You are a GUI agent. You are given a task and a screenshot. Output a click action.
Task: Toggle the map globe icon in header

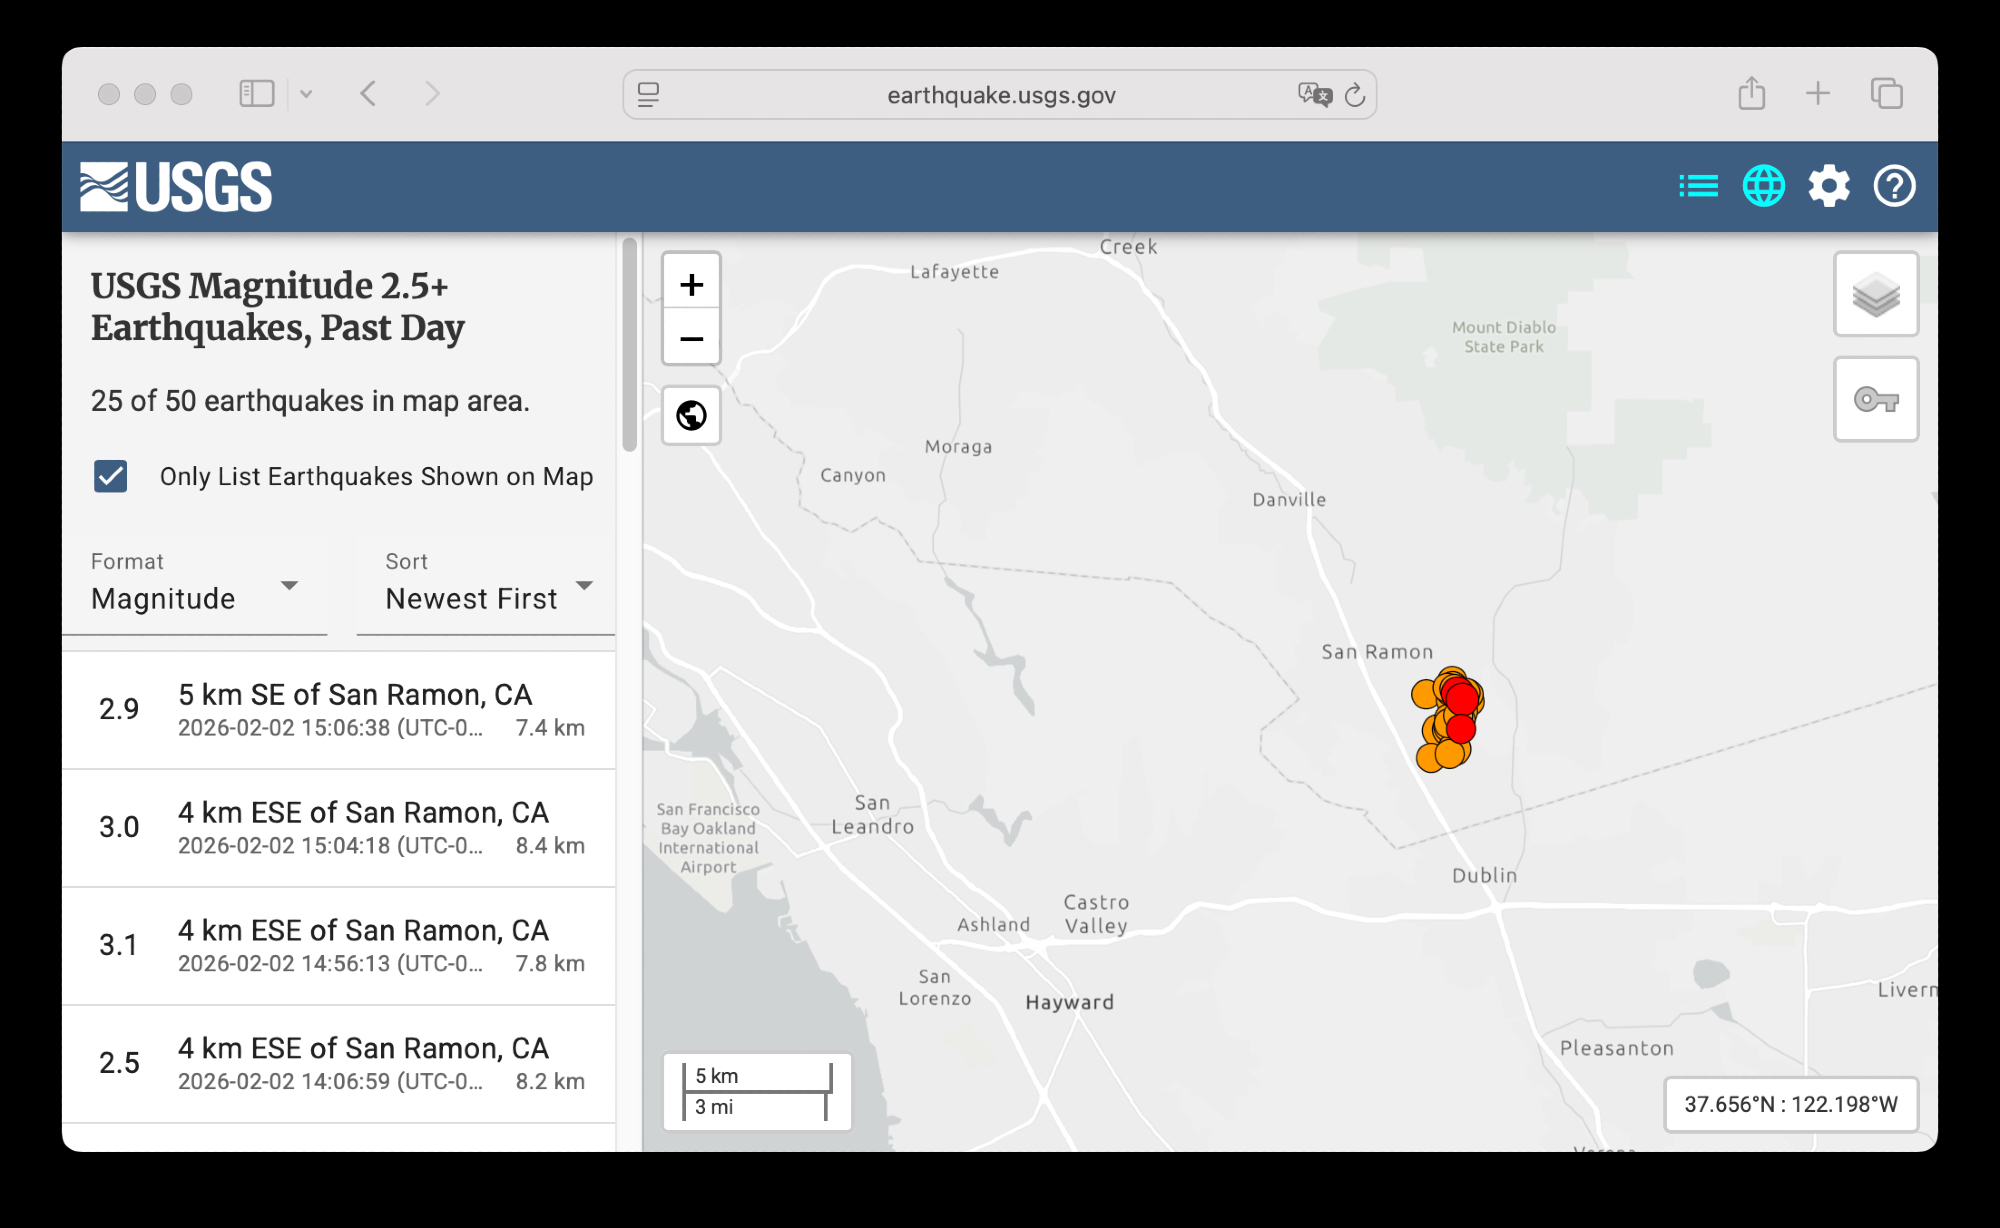pyautogui.click(x=1763, y=187)
